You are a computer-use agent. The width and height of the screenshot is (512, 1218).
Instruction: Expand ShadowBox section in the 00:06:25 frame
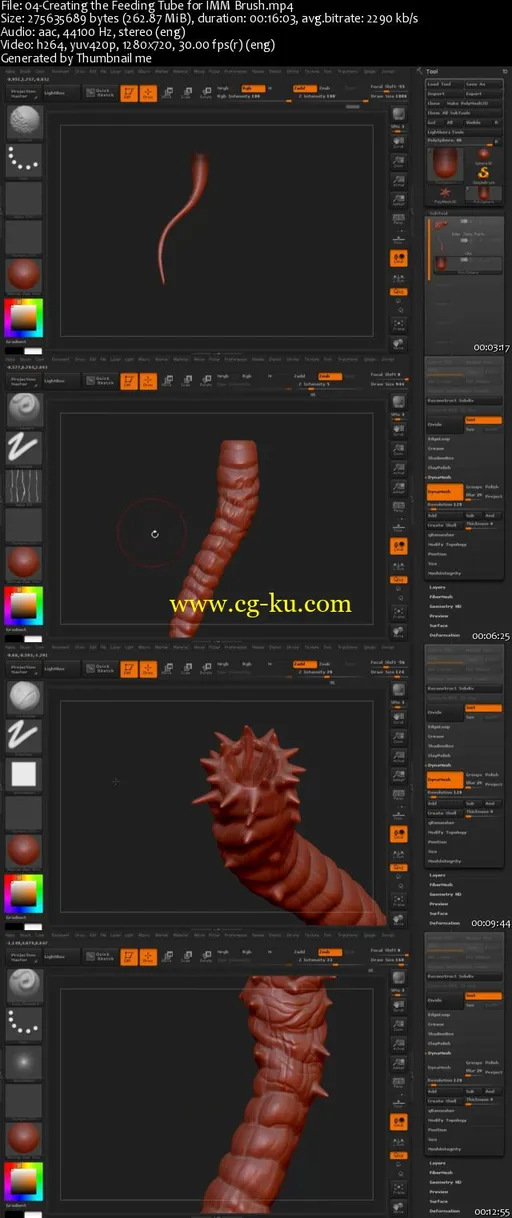click(441, 459)
